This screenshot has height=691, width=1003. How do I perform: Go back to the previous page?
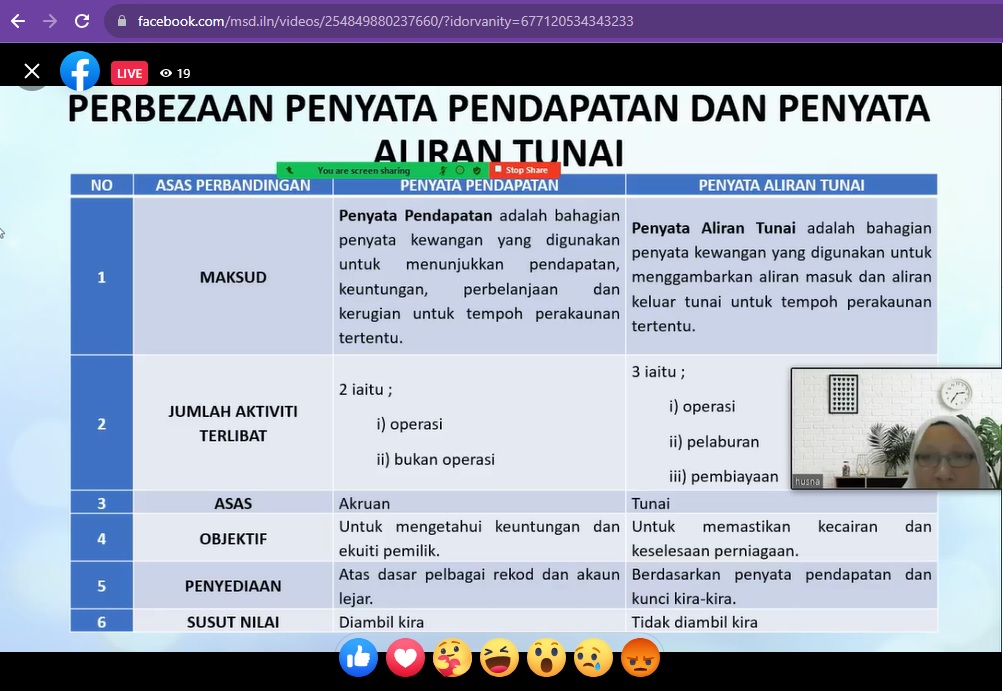[x=18, y=21]
